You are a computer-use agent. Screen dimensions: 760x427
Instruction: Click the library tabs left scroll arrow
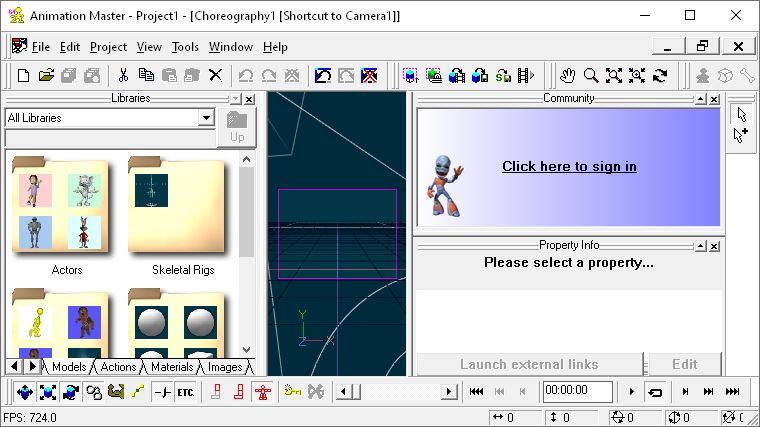coord(14,366)
